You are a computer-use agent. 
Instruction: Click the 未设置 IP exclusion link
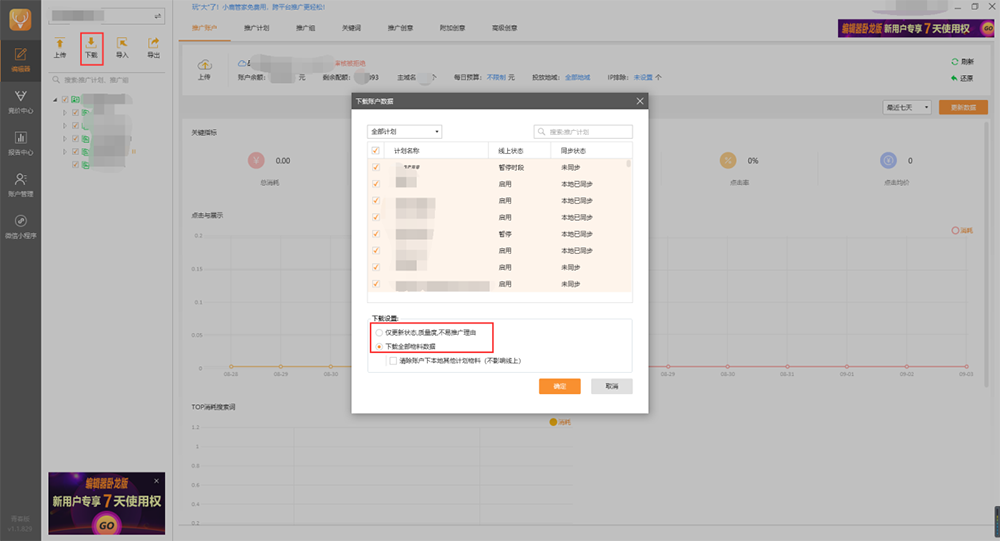643,77
